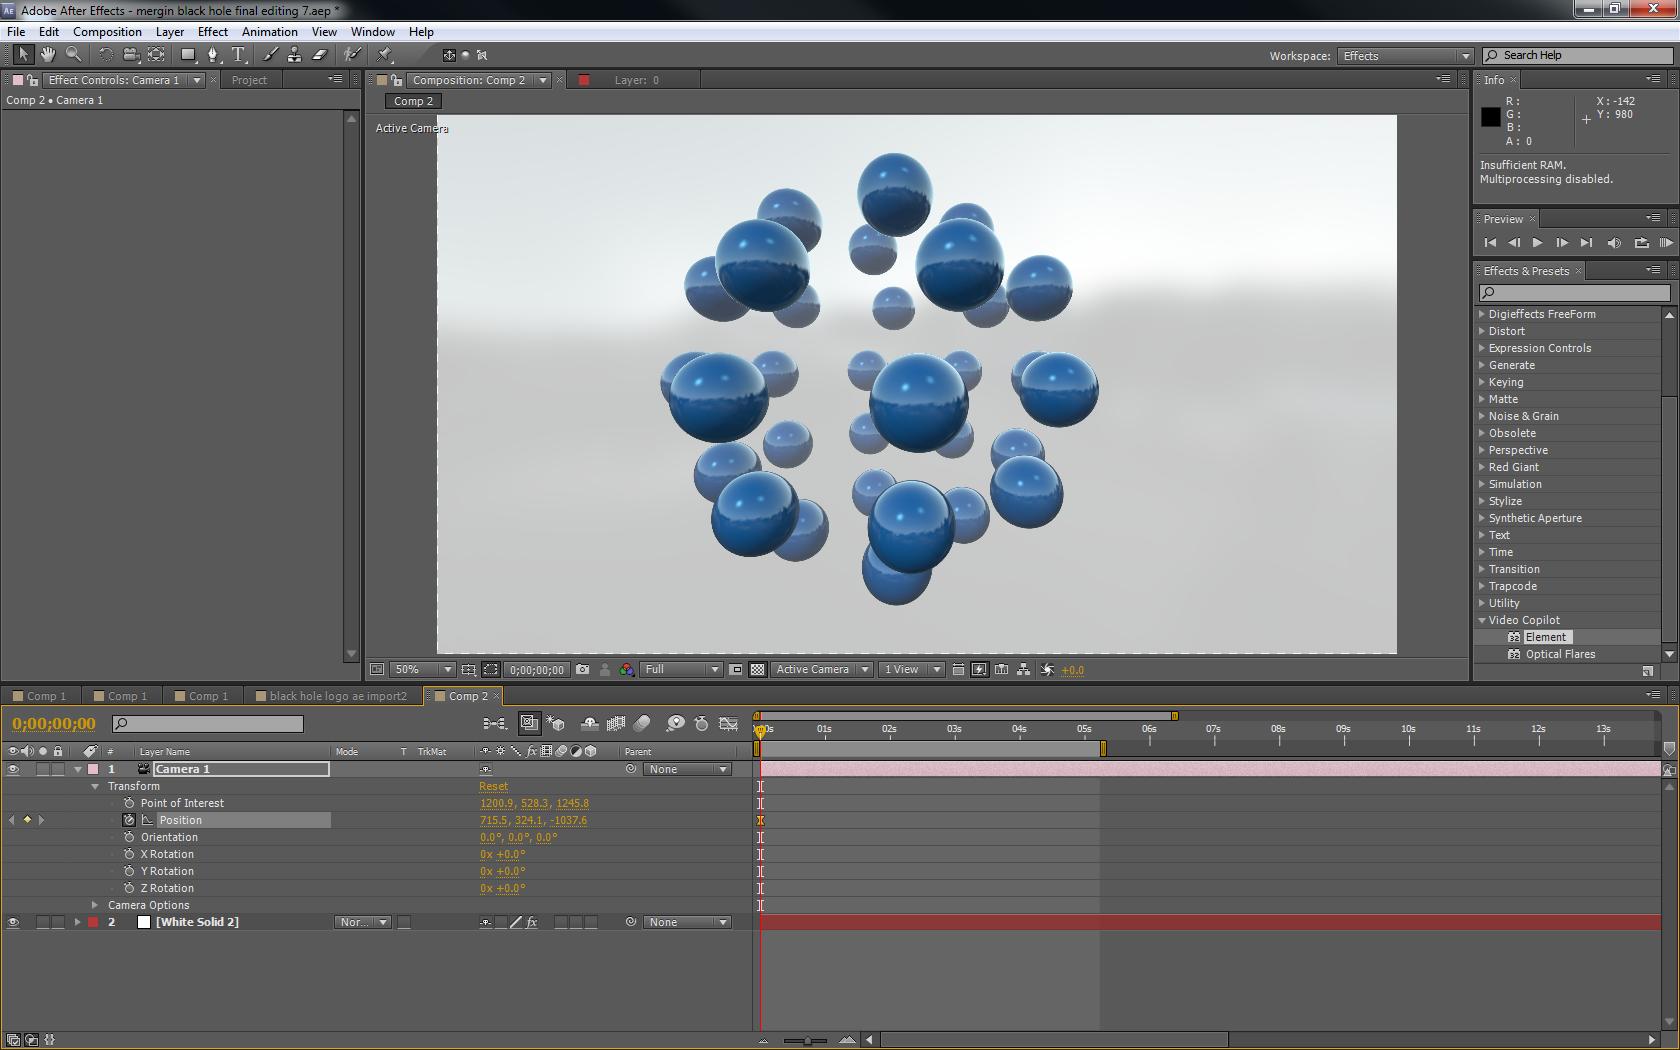Click Camera 1 pink label color swatch
Image resolution: width=1680 pixels, height=1050 pixels.
(93, 769)
